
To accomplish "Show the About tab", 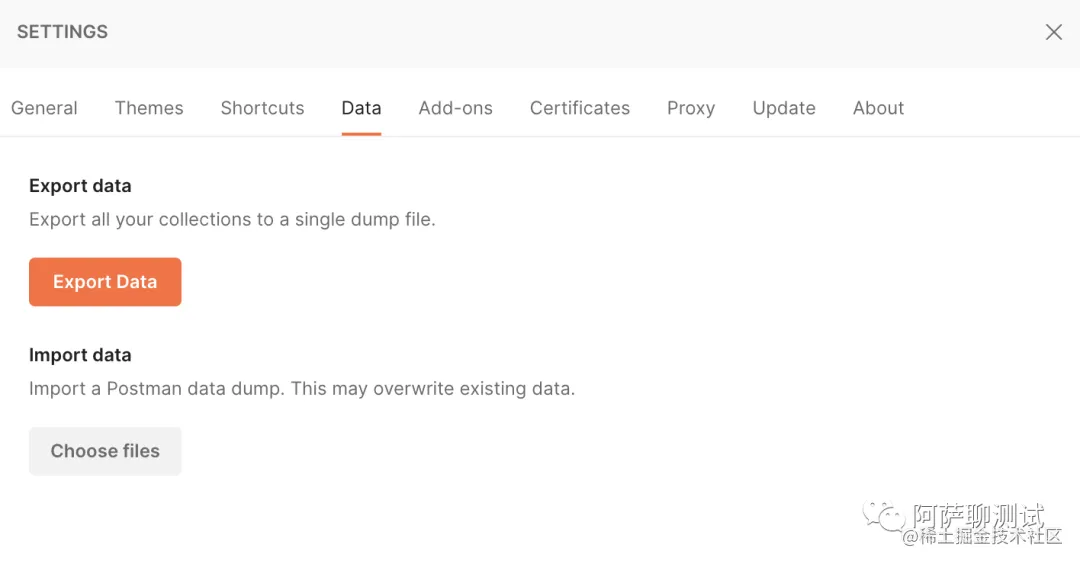I will click(x=878, y=108).
